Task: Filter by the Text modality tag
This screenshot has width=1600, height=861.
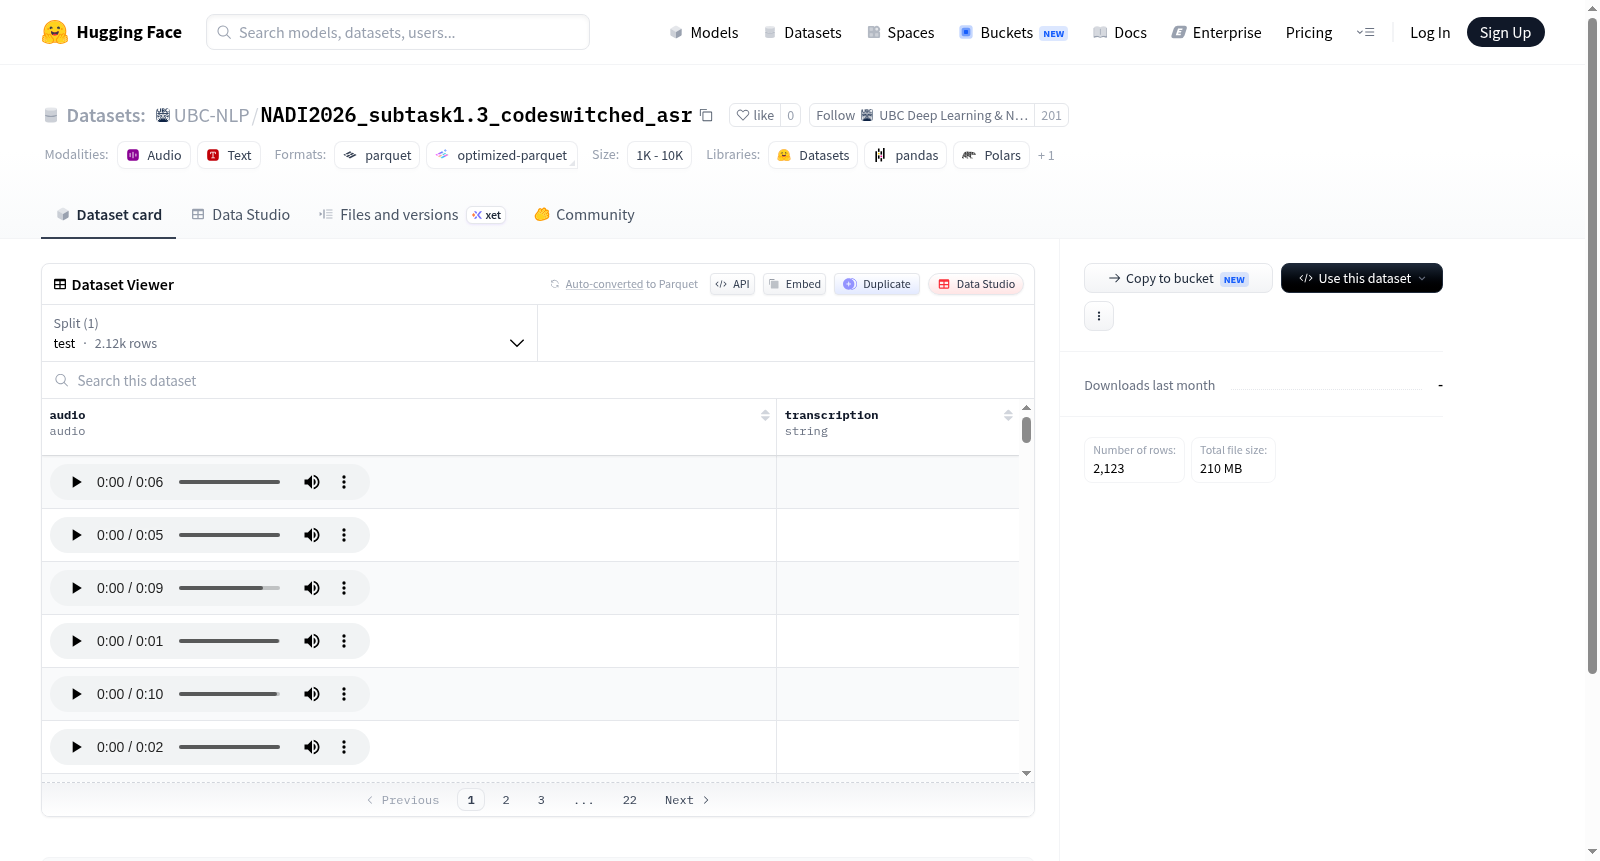Action: tap(229, 155)
